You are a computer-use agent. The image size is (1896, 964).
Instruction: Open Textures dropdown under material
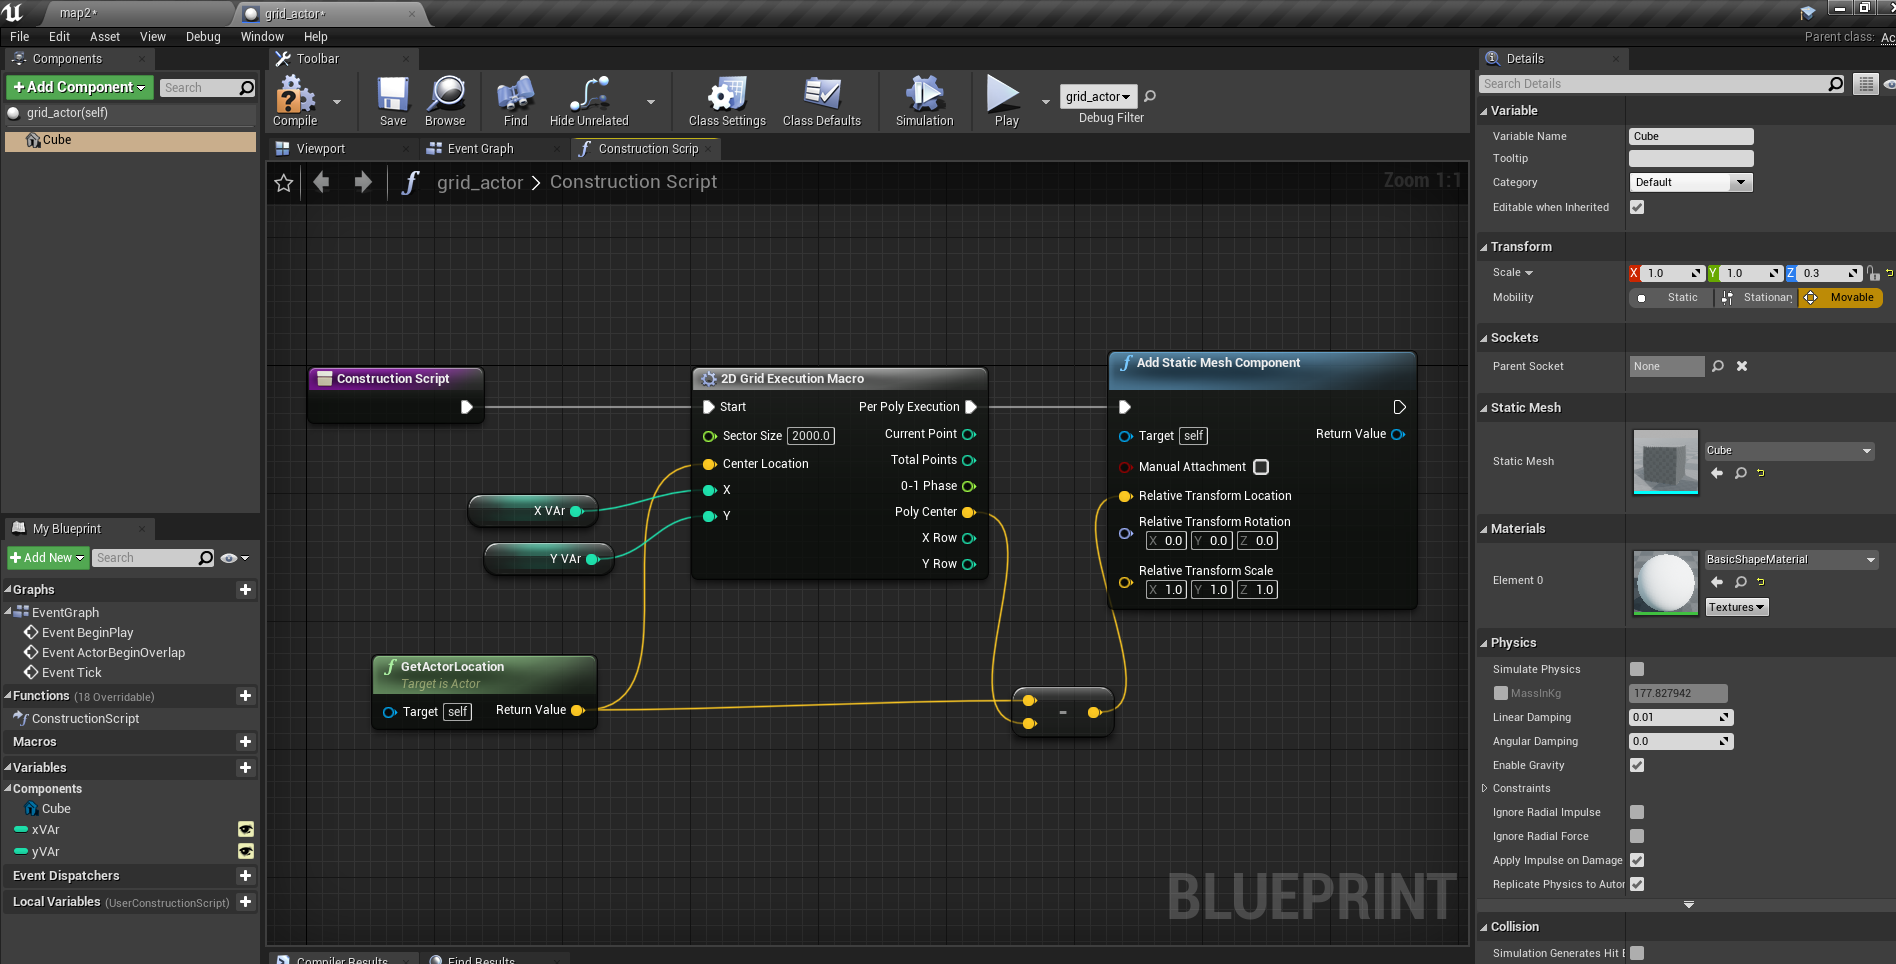coord(1736,607)
